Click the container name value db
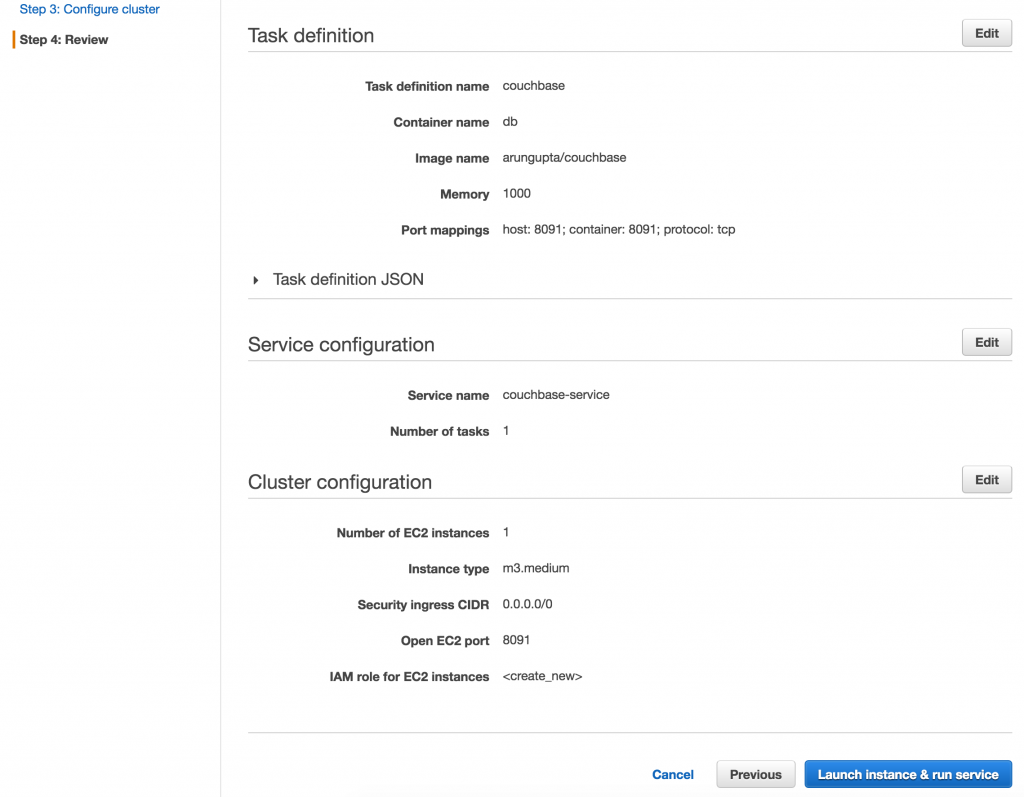The image size is (1024, 797). click(x=510, y=122)
